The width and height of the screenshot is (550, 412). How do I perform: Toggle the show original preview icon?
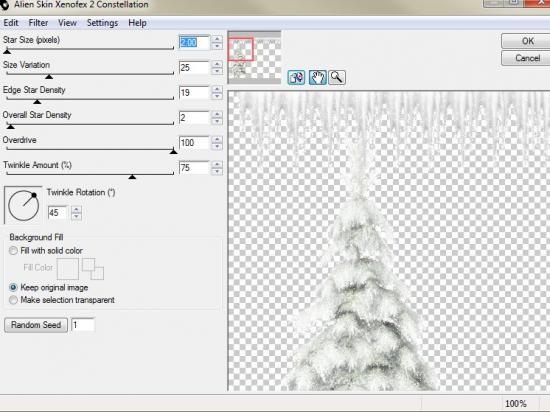click(296, 77)
